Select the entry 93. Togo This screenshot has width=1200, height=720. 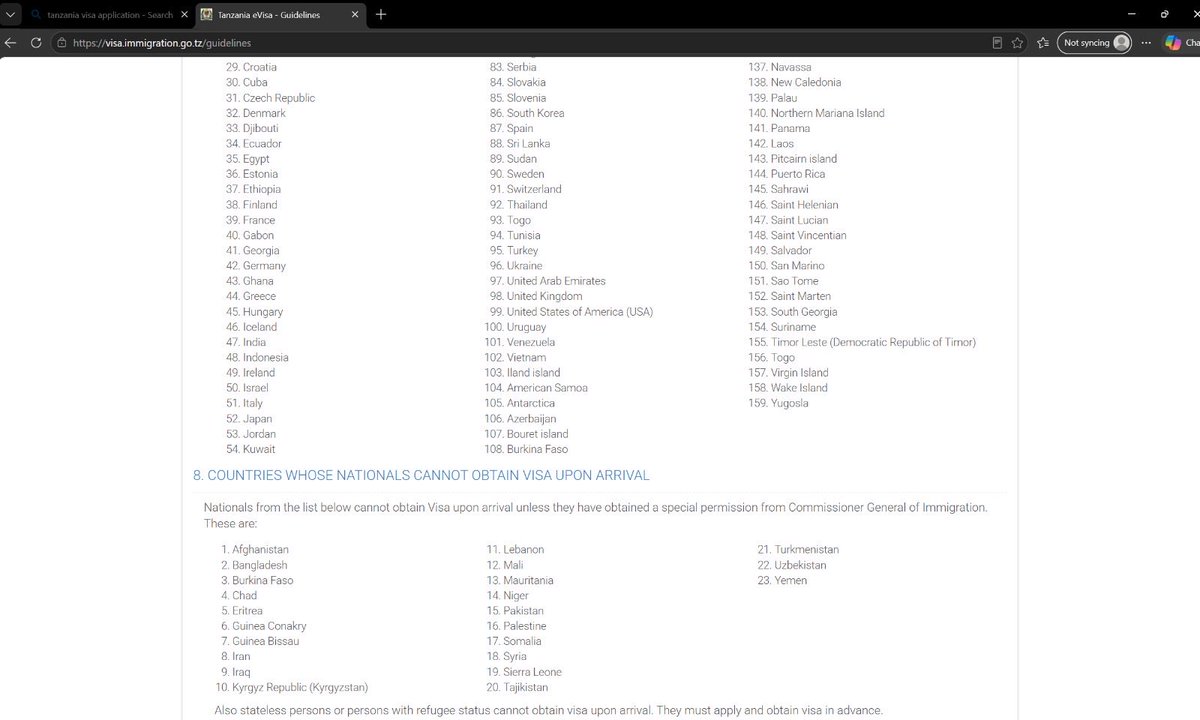point(511,220)
